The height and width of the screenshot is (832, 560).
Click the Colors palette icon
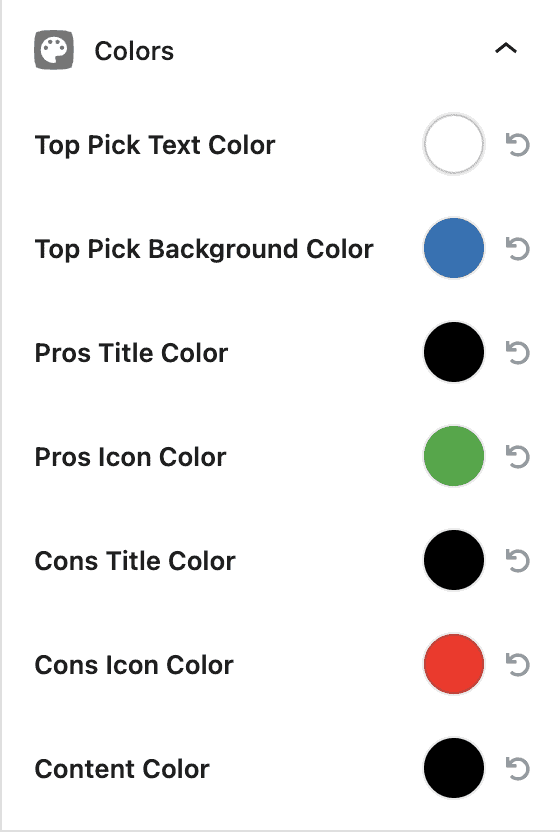(54, 50)
